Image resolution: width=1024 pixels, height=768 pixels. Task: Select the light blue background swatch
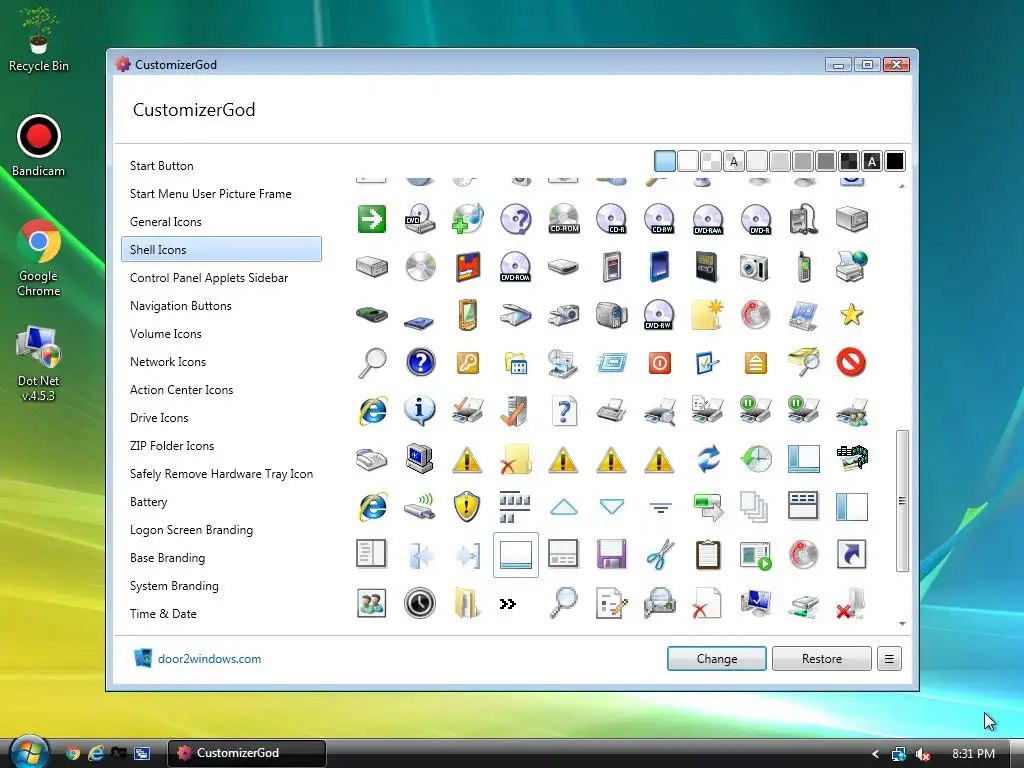click(665, 161)
